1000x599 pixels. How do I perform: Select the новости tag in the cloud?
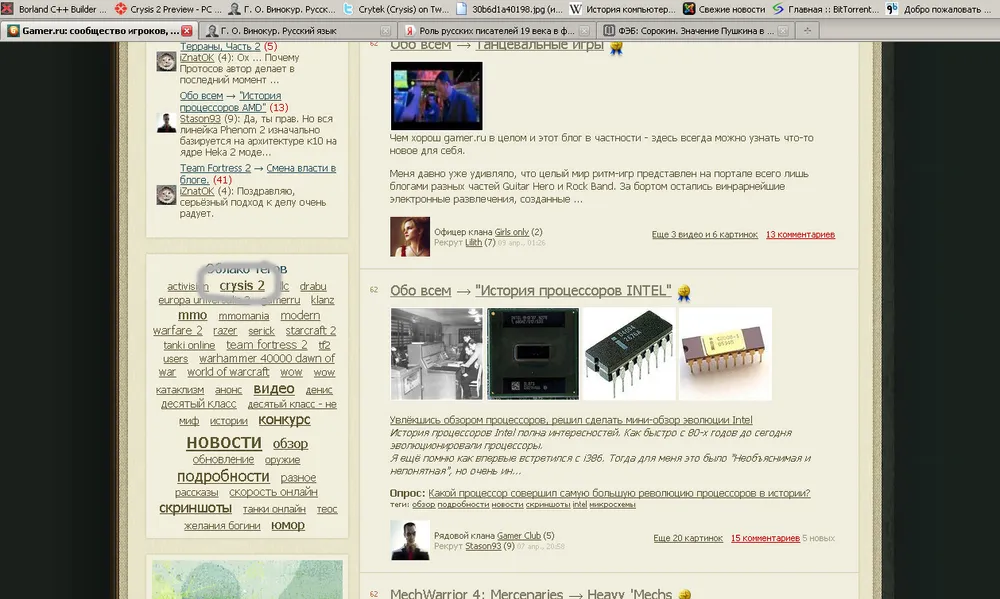[224, 443]
